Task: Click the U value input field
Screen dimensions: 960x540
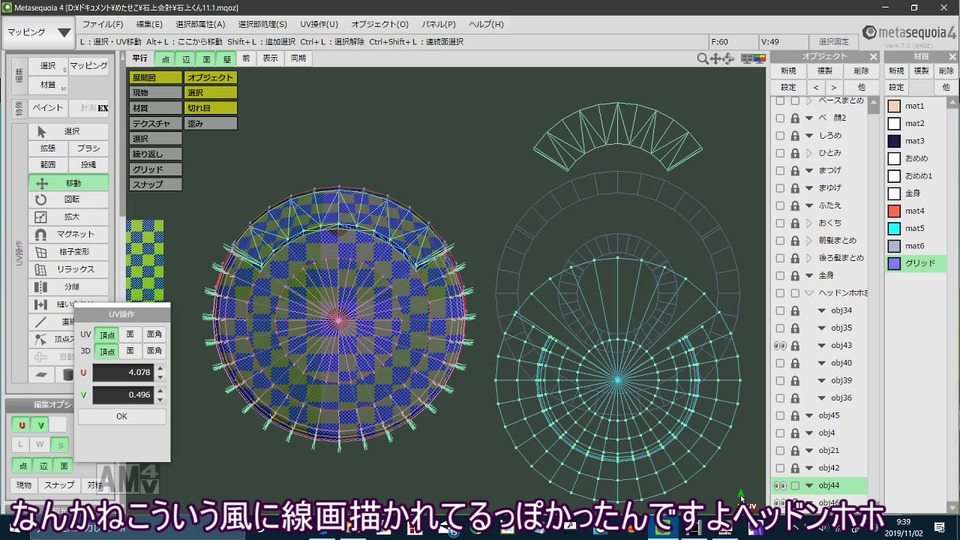Action: pos(124,372)
